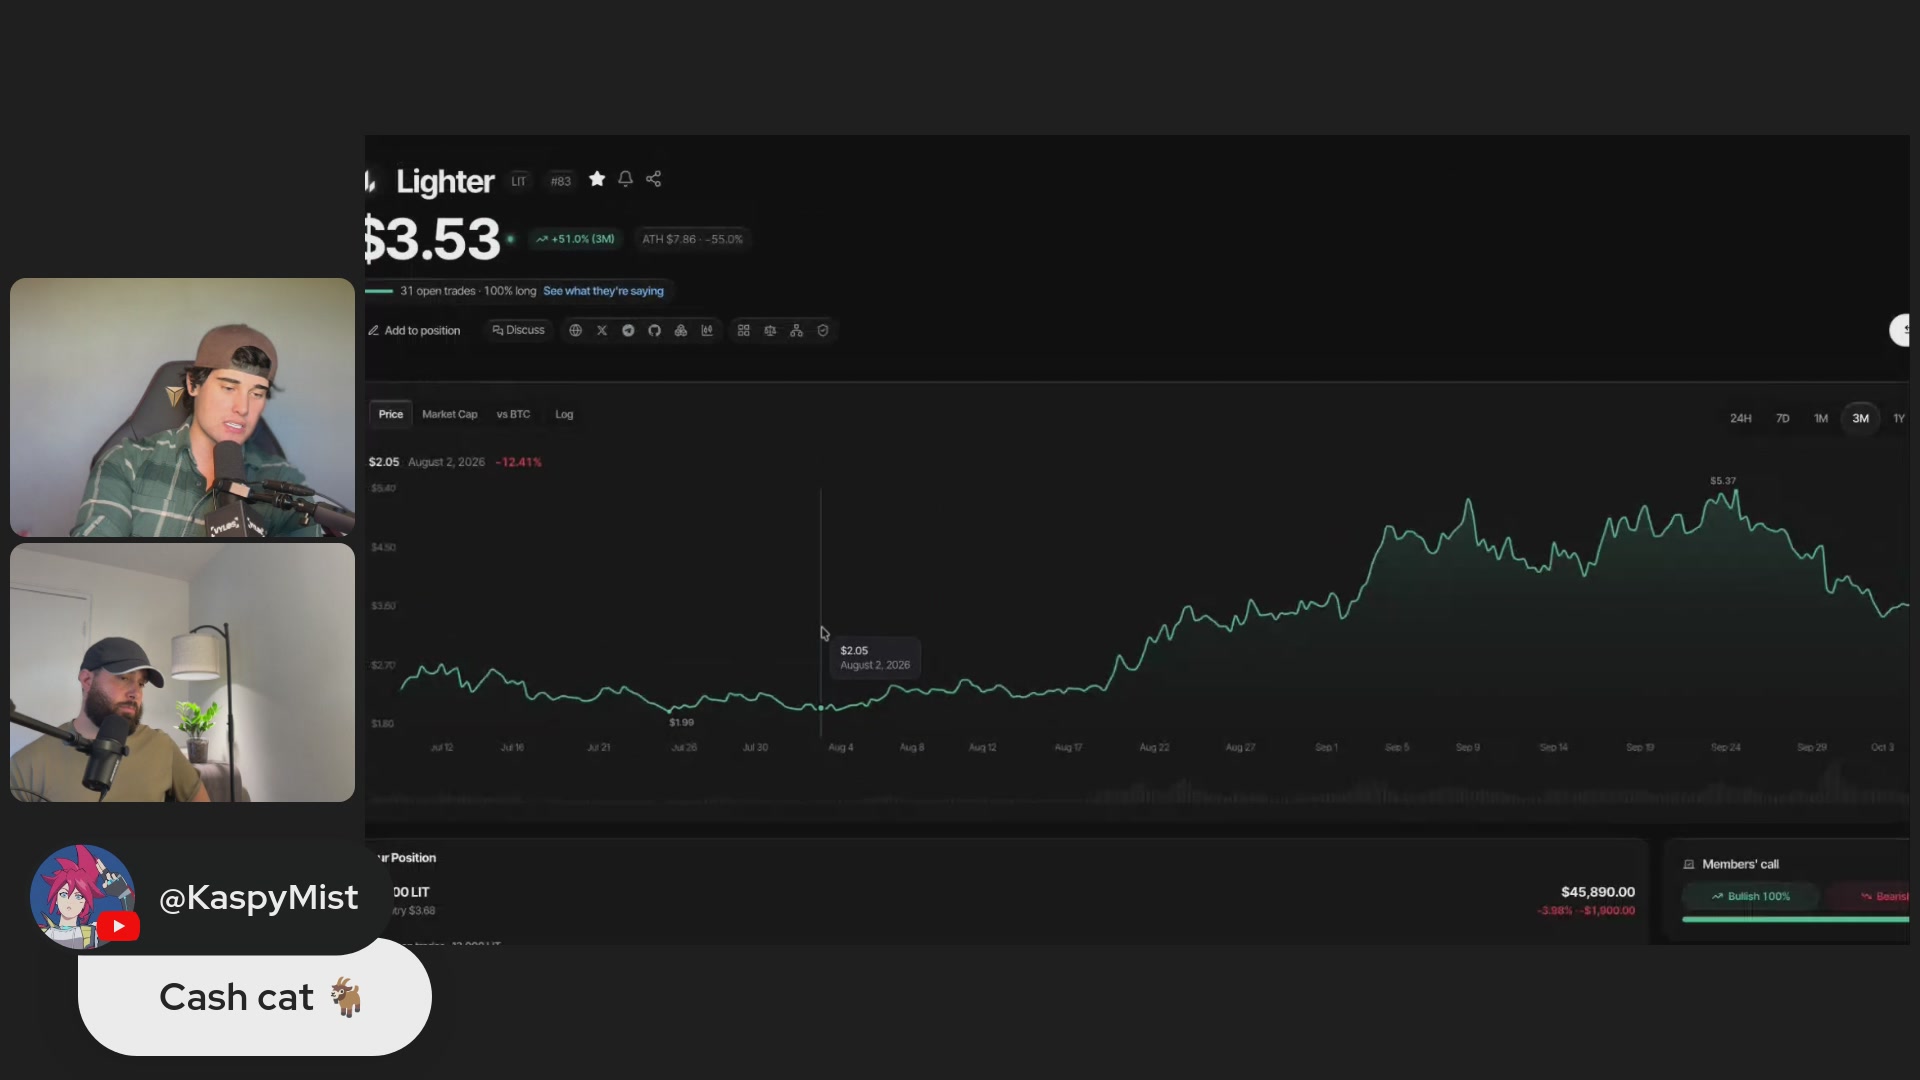This screenshot has height=1080, width=1920.
Task: Open the price alert bell icon
Action: [x=625, y=179]
